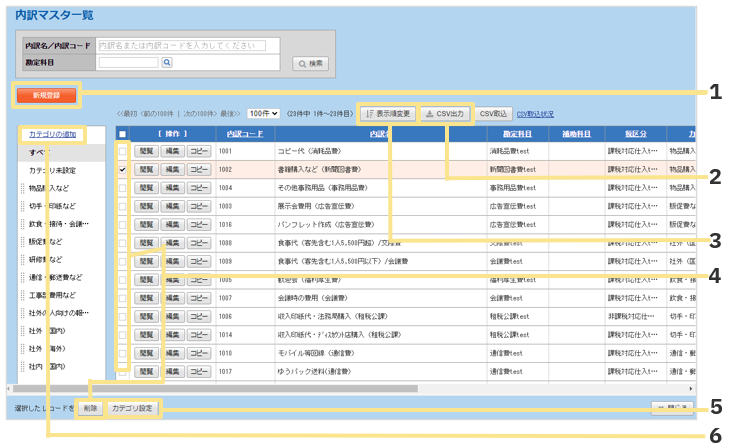This screenshot has height=448, width=729.
Task: Toggle the select-all checkbox in table header
Action: pos(122,134)
